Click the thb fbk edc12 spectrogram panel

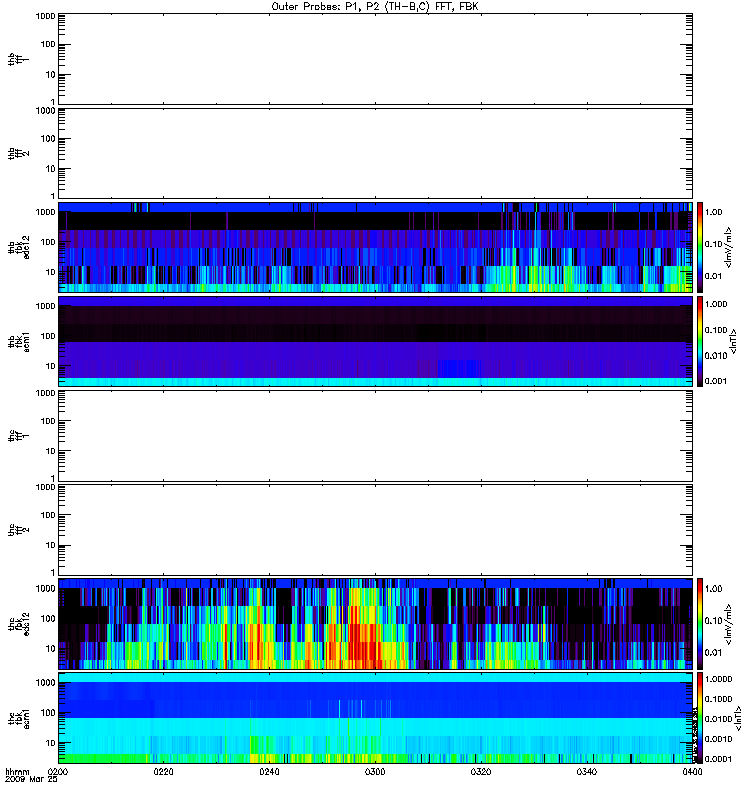[x=375, y=247]
